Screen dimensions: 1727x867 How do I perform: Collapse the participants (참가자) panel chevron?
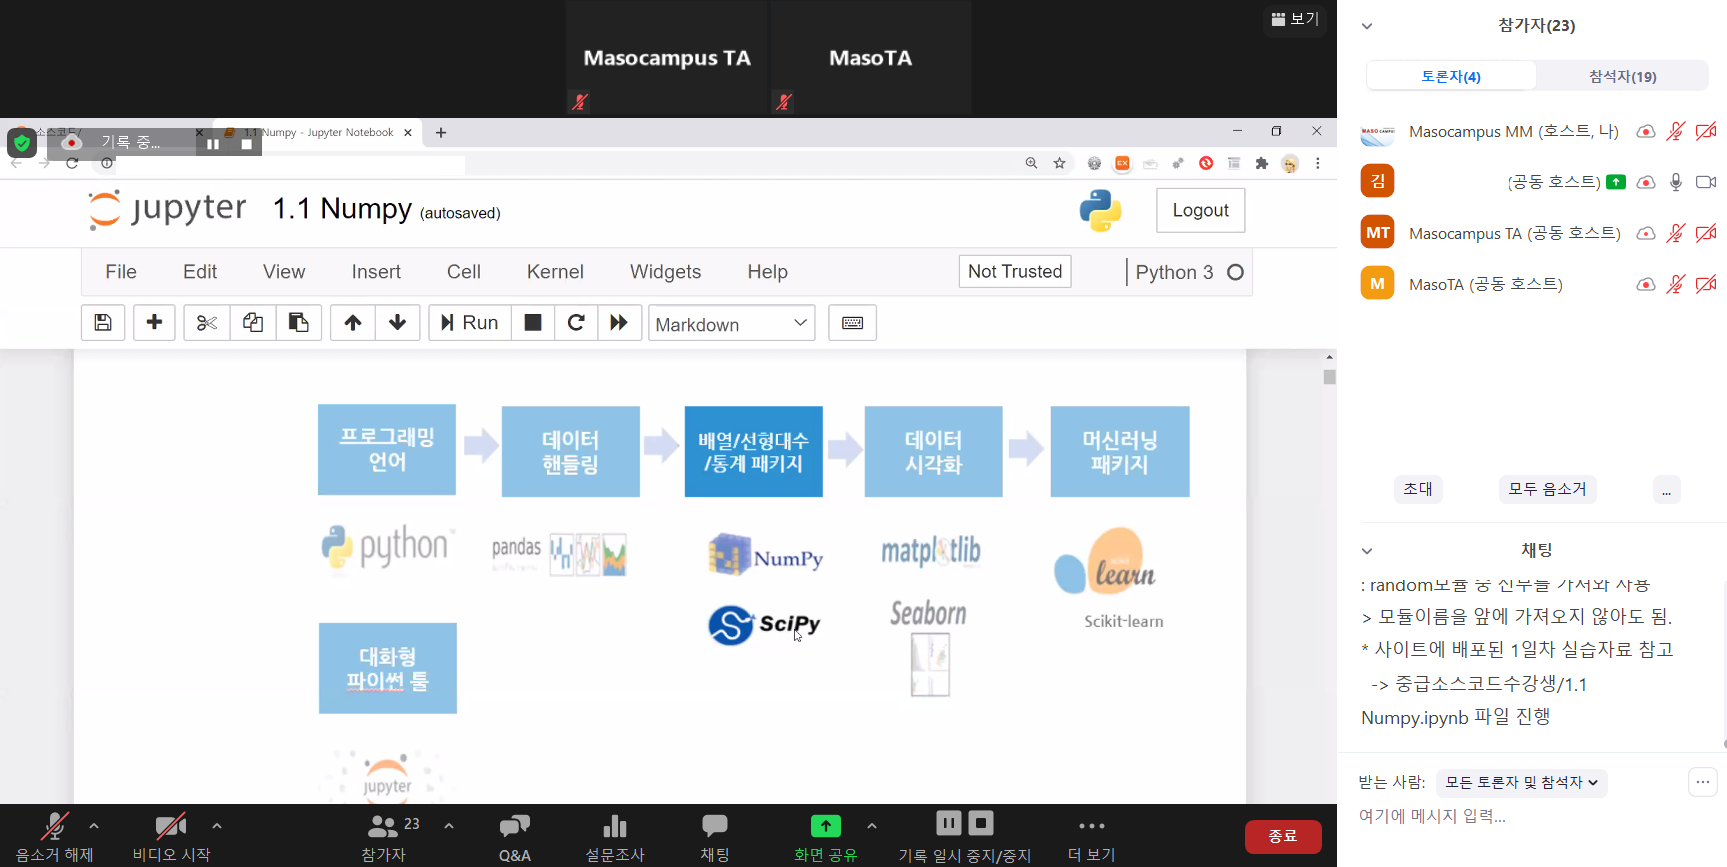[x=1367, y=26]
